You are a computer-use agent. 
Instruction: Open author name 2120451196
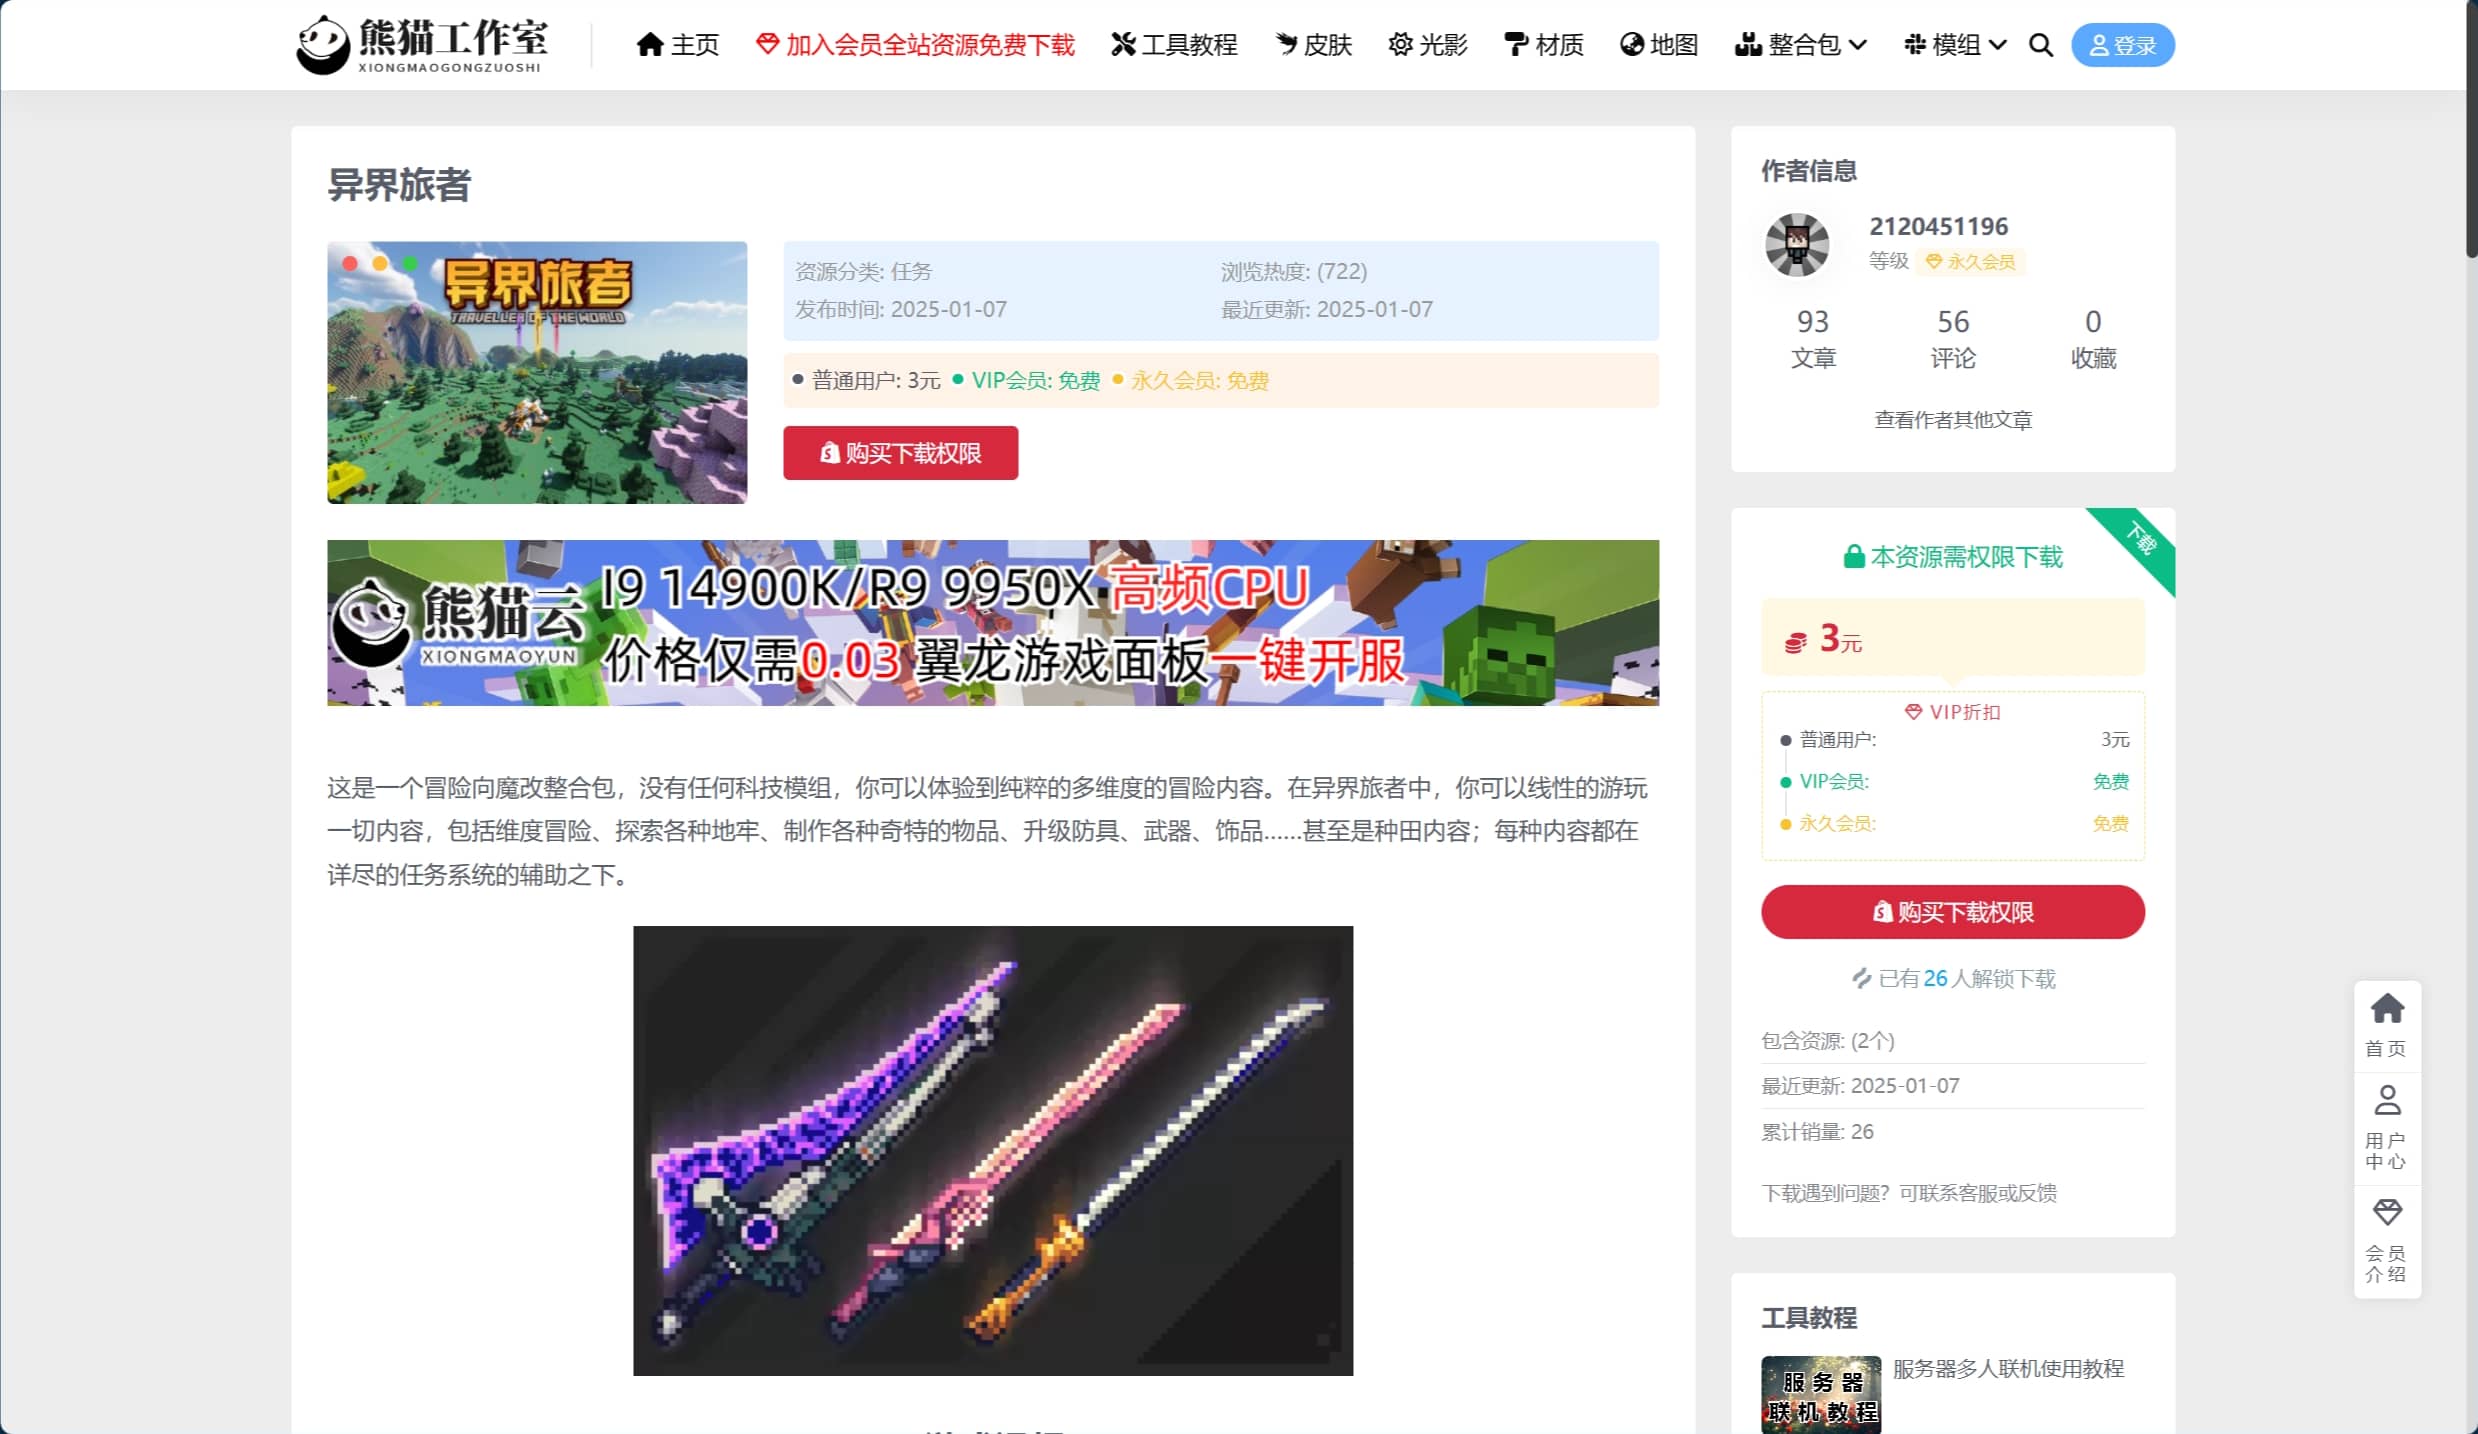coord(1938,227)
